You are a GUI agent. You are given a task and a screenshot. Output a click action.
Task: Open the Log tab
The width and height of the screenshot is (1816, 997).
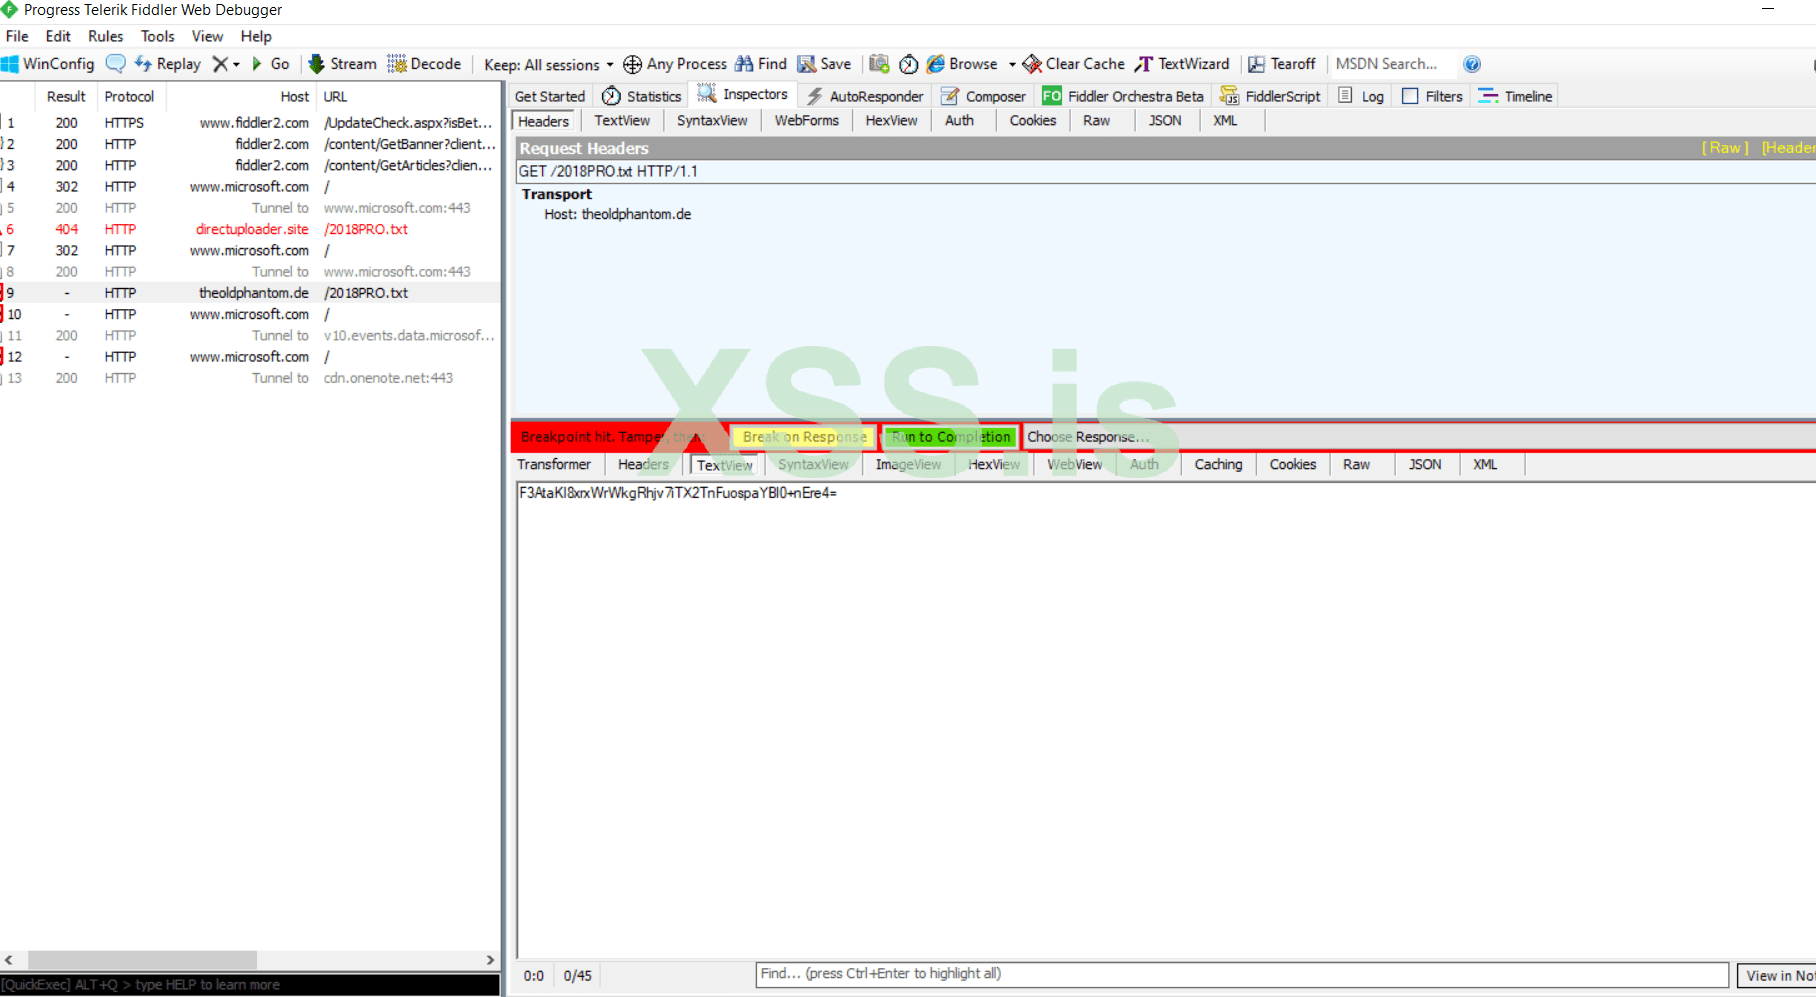click(x=1362, y=96)
